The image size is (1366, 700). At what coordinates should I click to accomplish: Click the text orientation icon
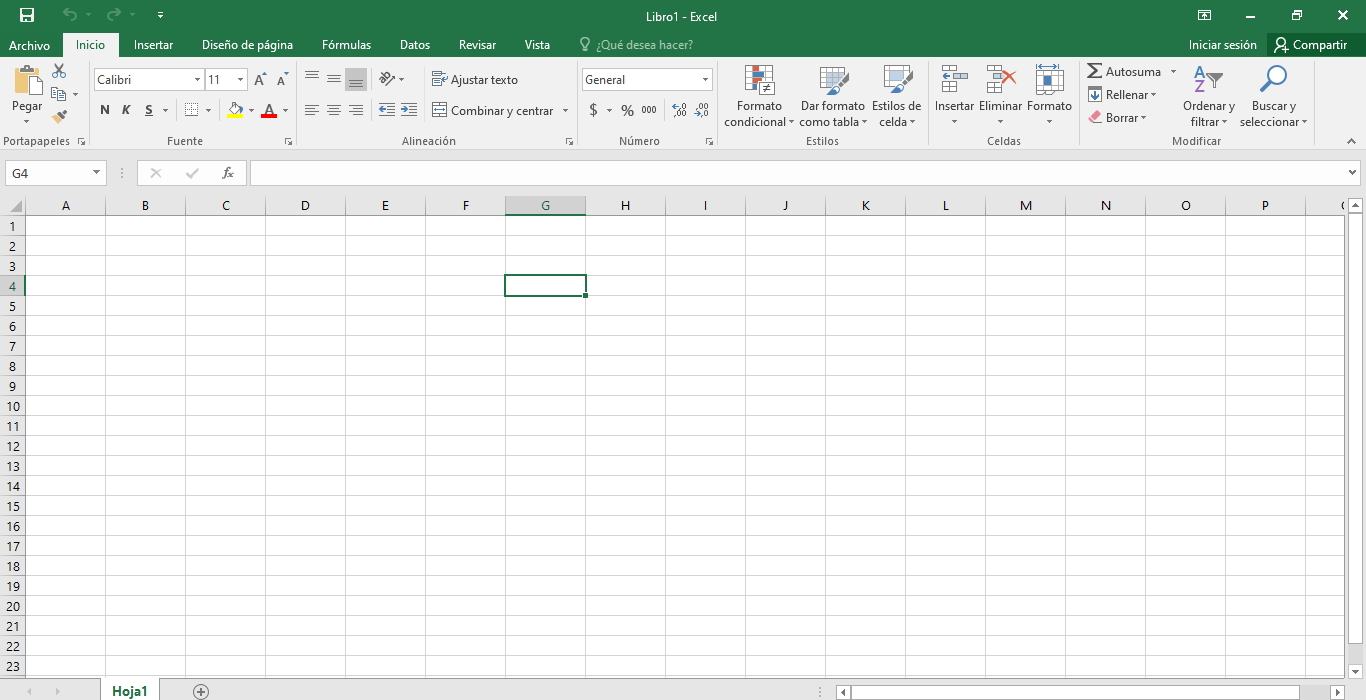(x=387, y=79)
